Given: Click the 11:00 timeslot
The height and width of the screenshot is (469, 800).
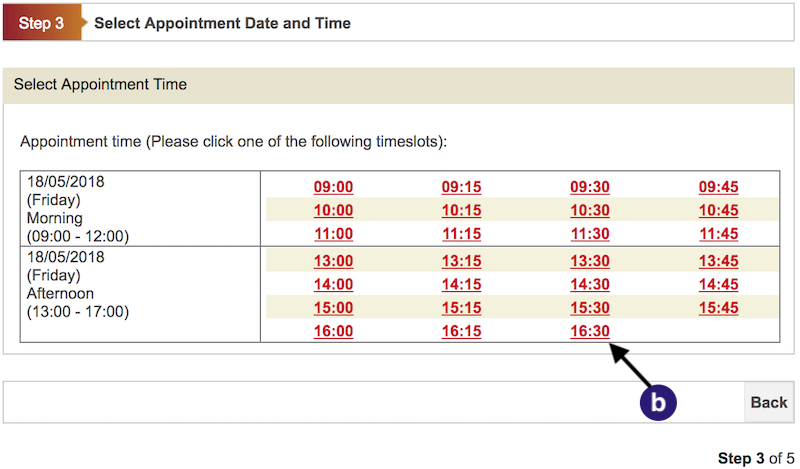Looking at the screenshot, I should [333, 234].
